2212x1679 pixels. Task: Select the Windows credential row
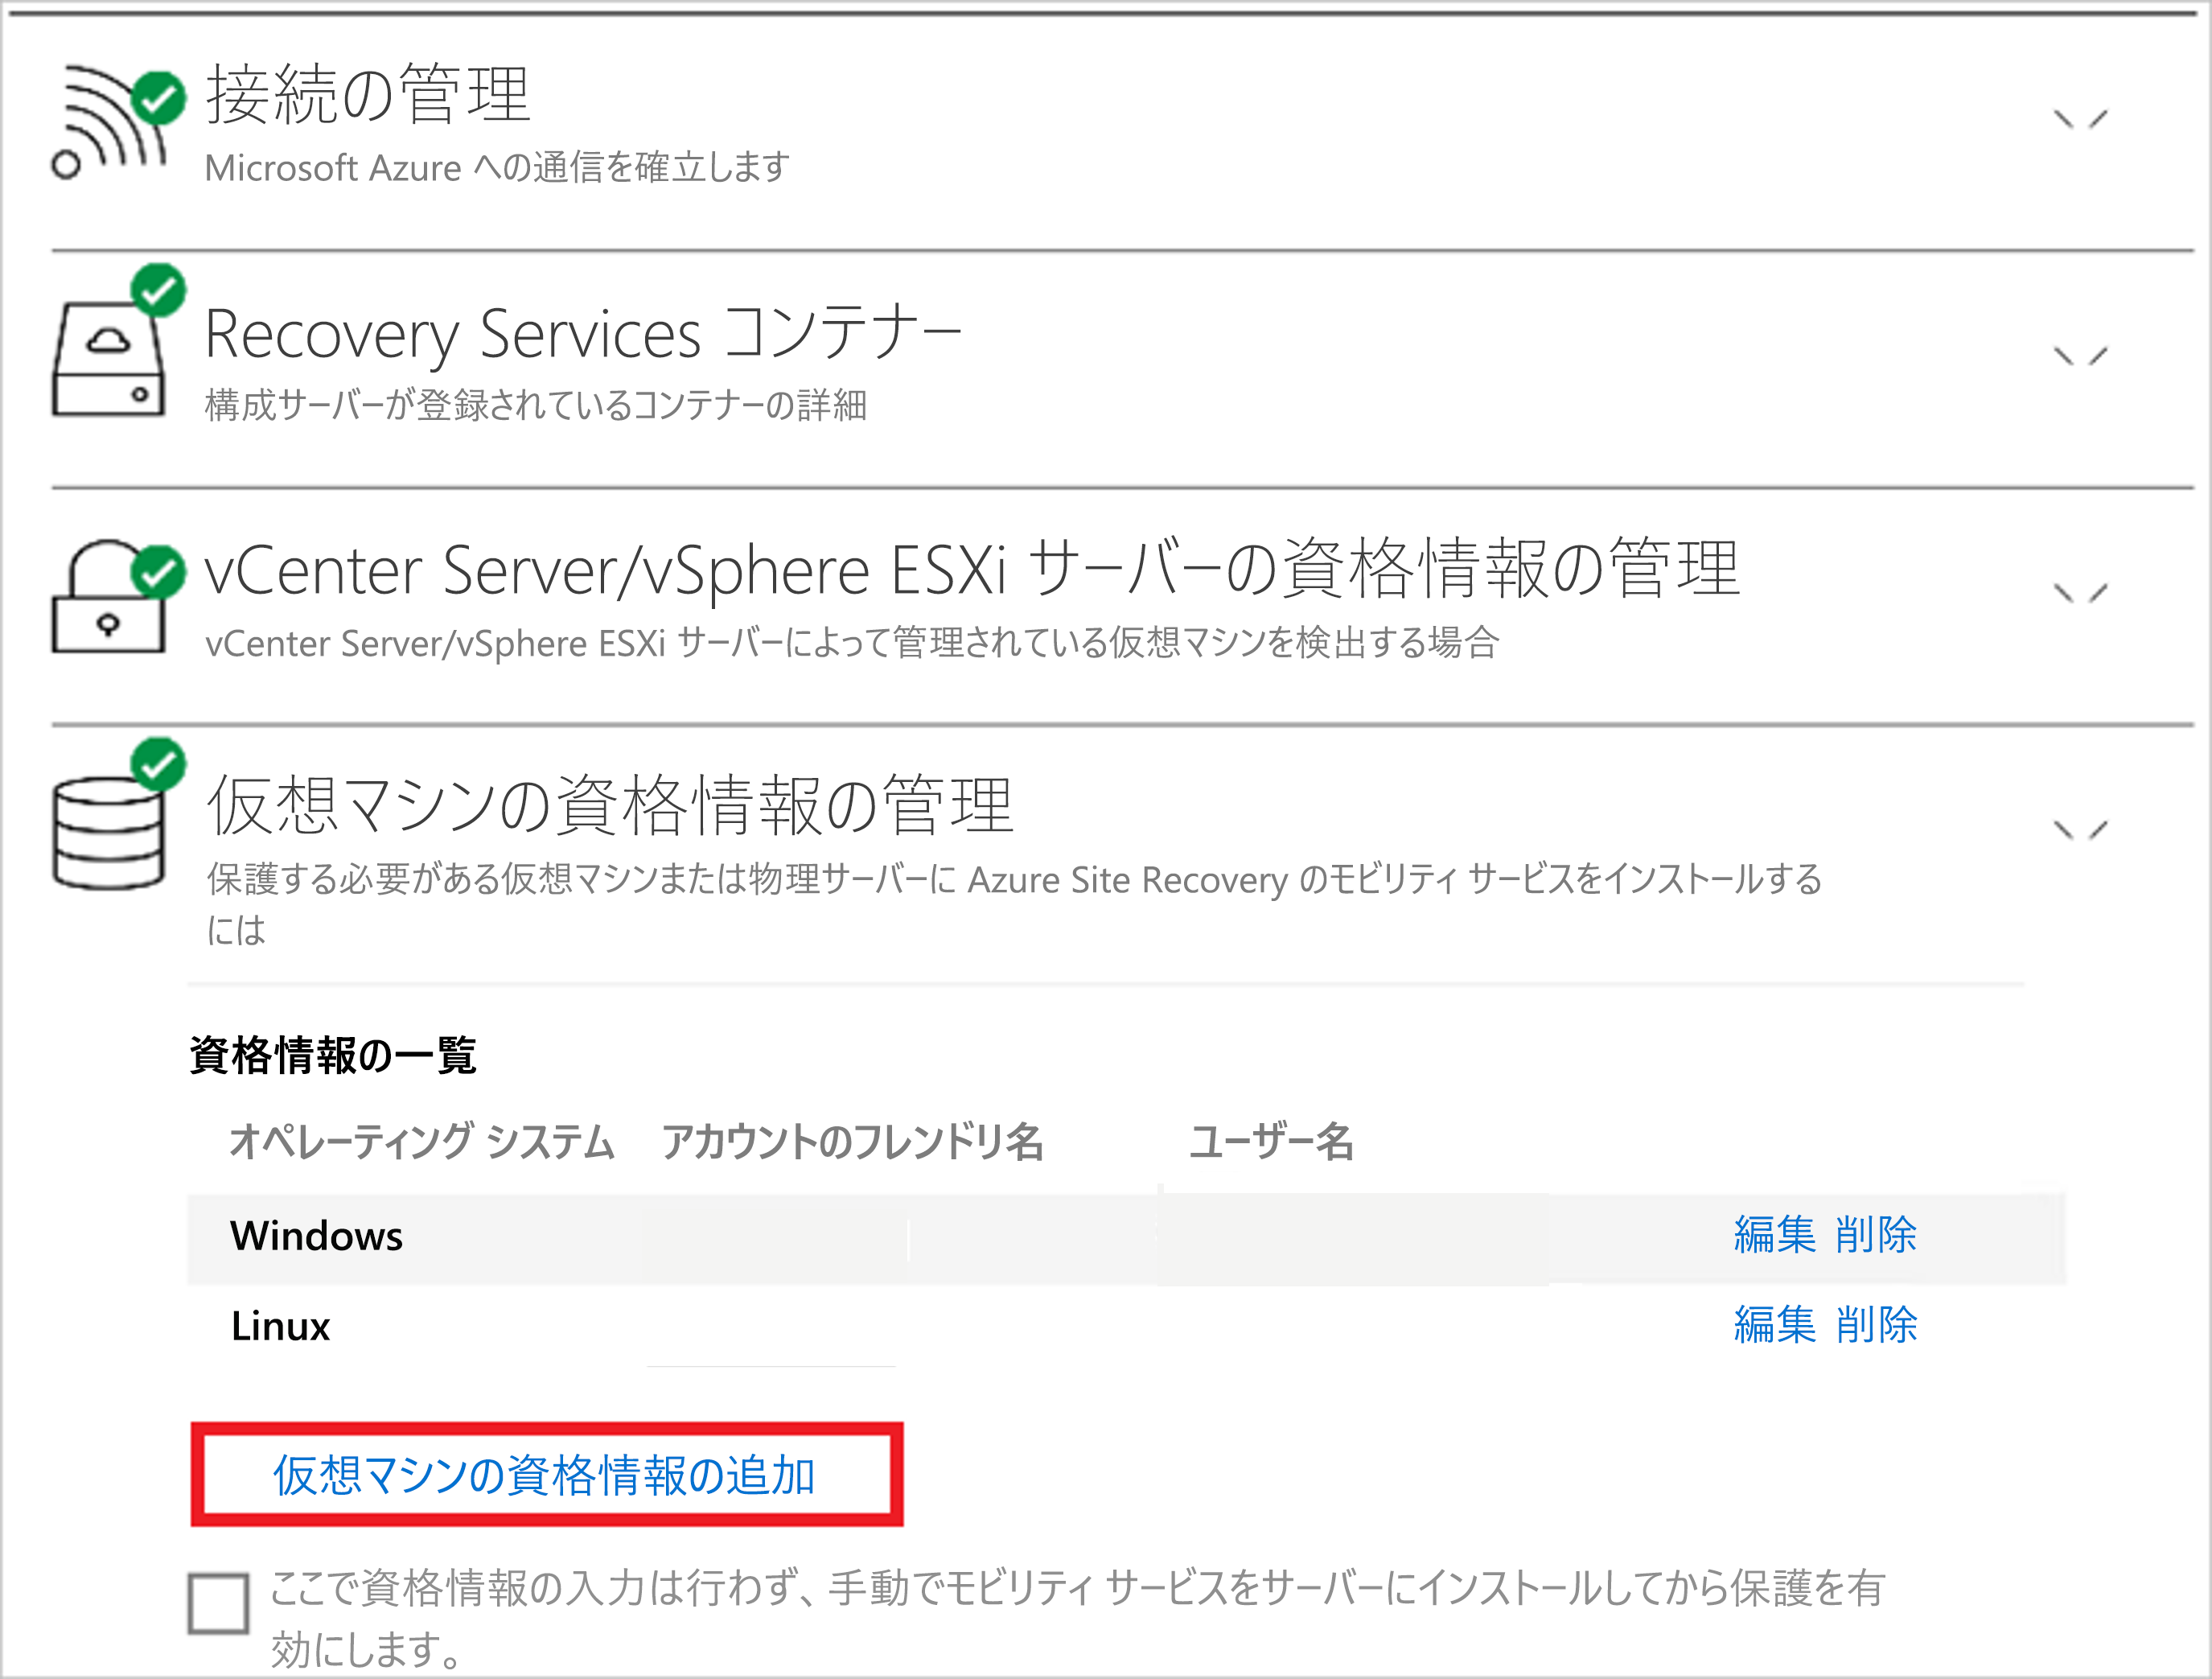[1126, 1238]
